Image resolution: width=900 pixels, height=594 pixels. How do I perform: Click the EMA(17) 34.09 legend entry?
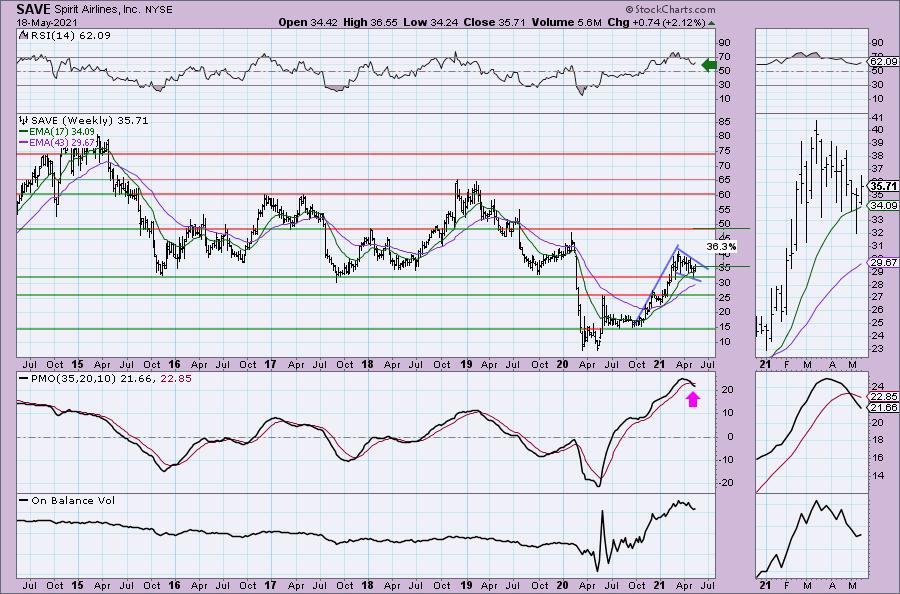point(57,131)
